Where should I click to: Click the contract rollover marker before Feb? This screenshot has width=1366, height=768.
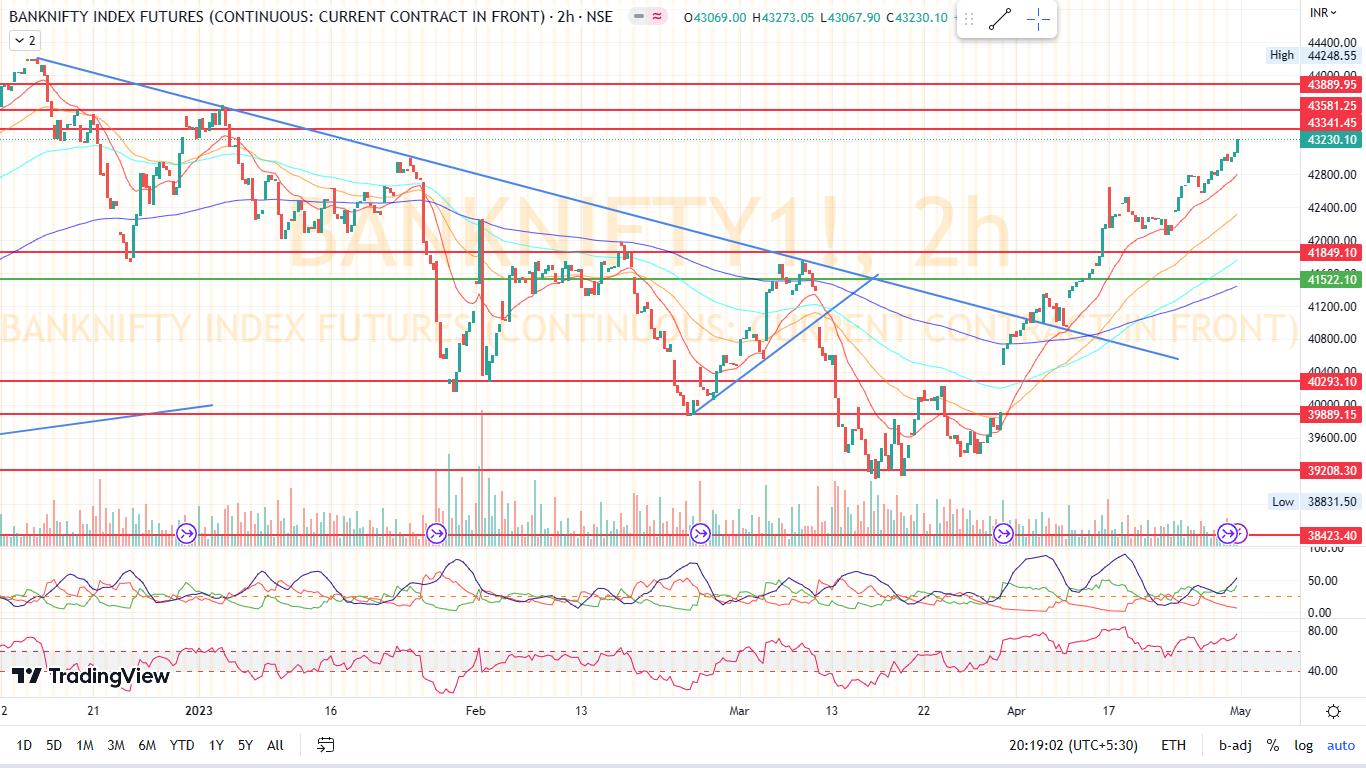click(x=436, y=533)
